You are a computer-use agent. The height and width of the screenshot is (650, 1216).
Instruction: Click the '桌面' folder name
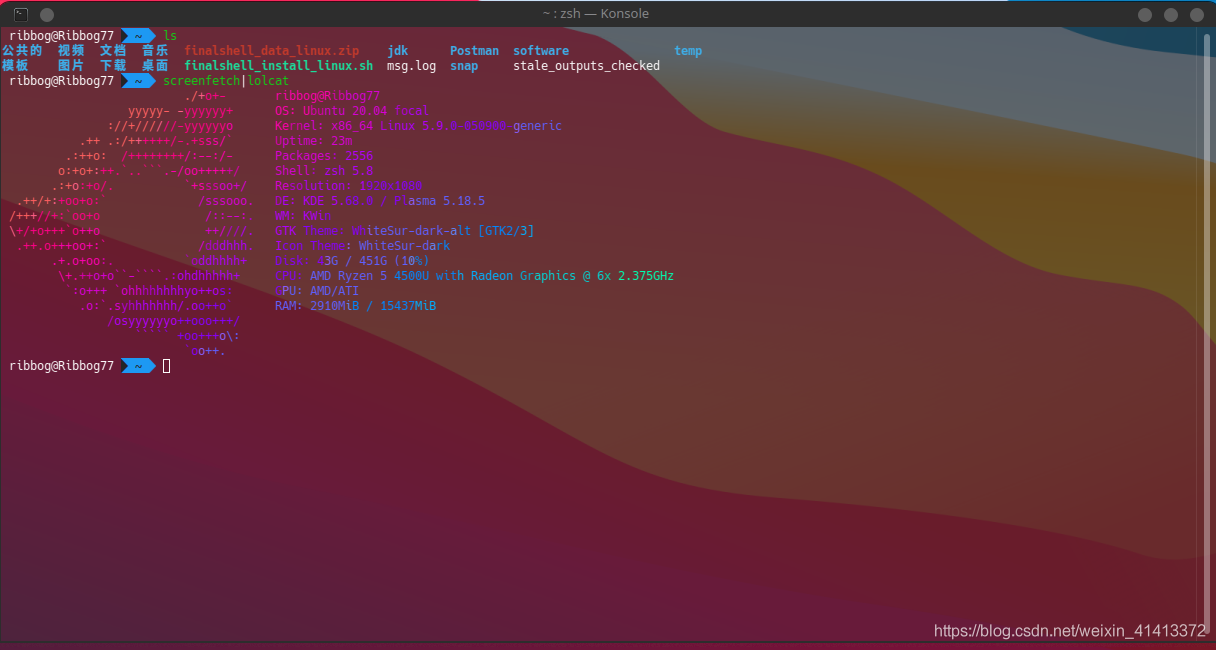155,66
